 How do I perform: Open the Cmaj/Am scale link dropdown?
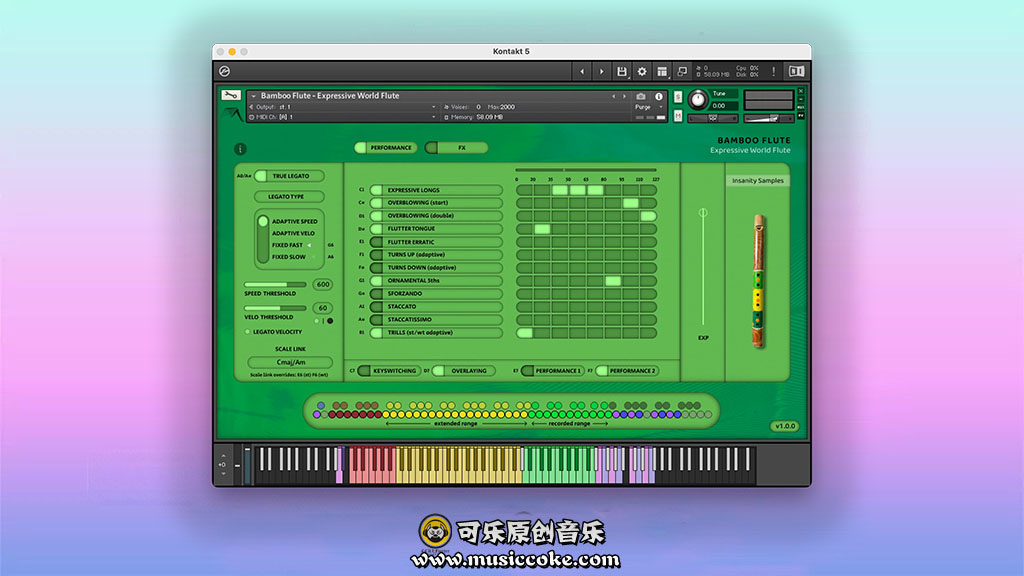pos(290,362)
